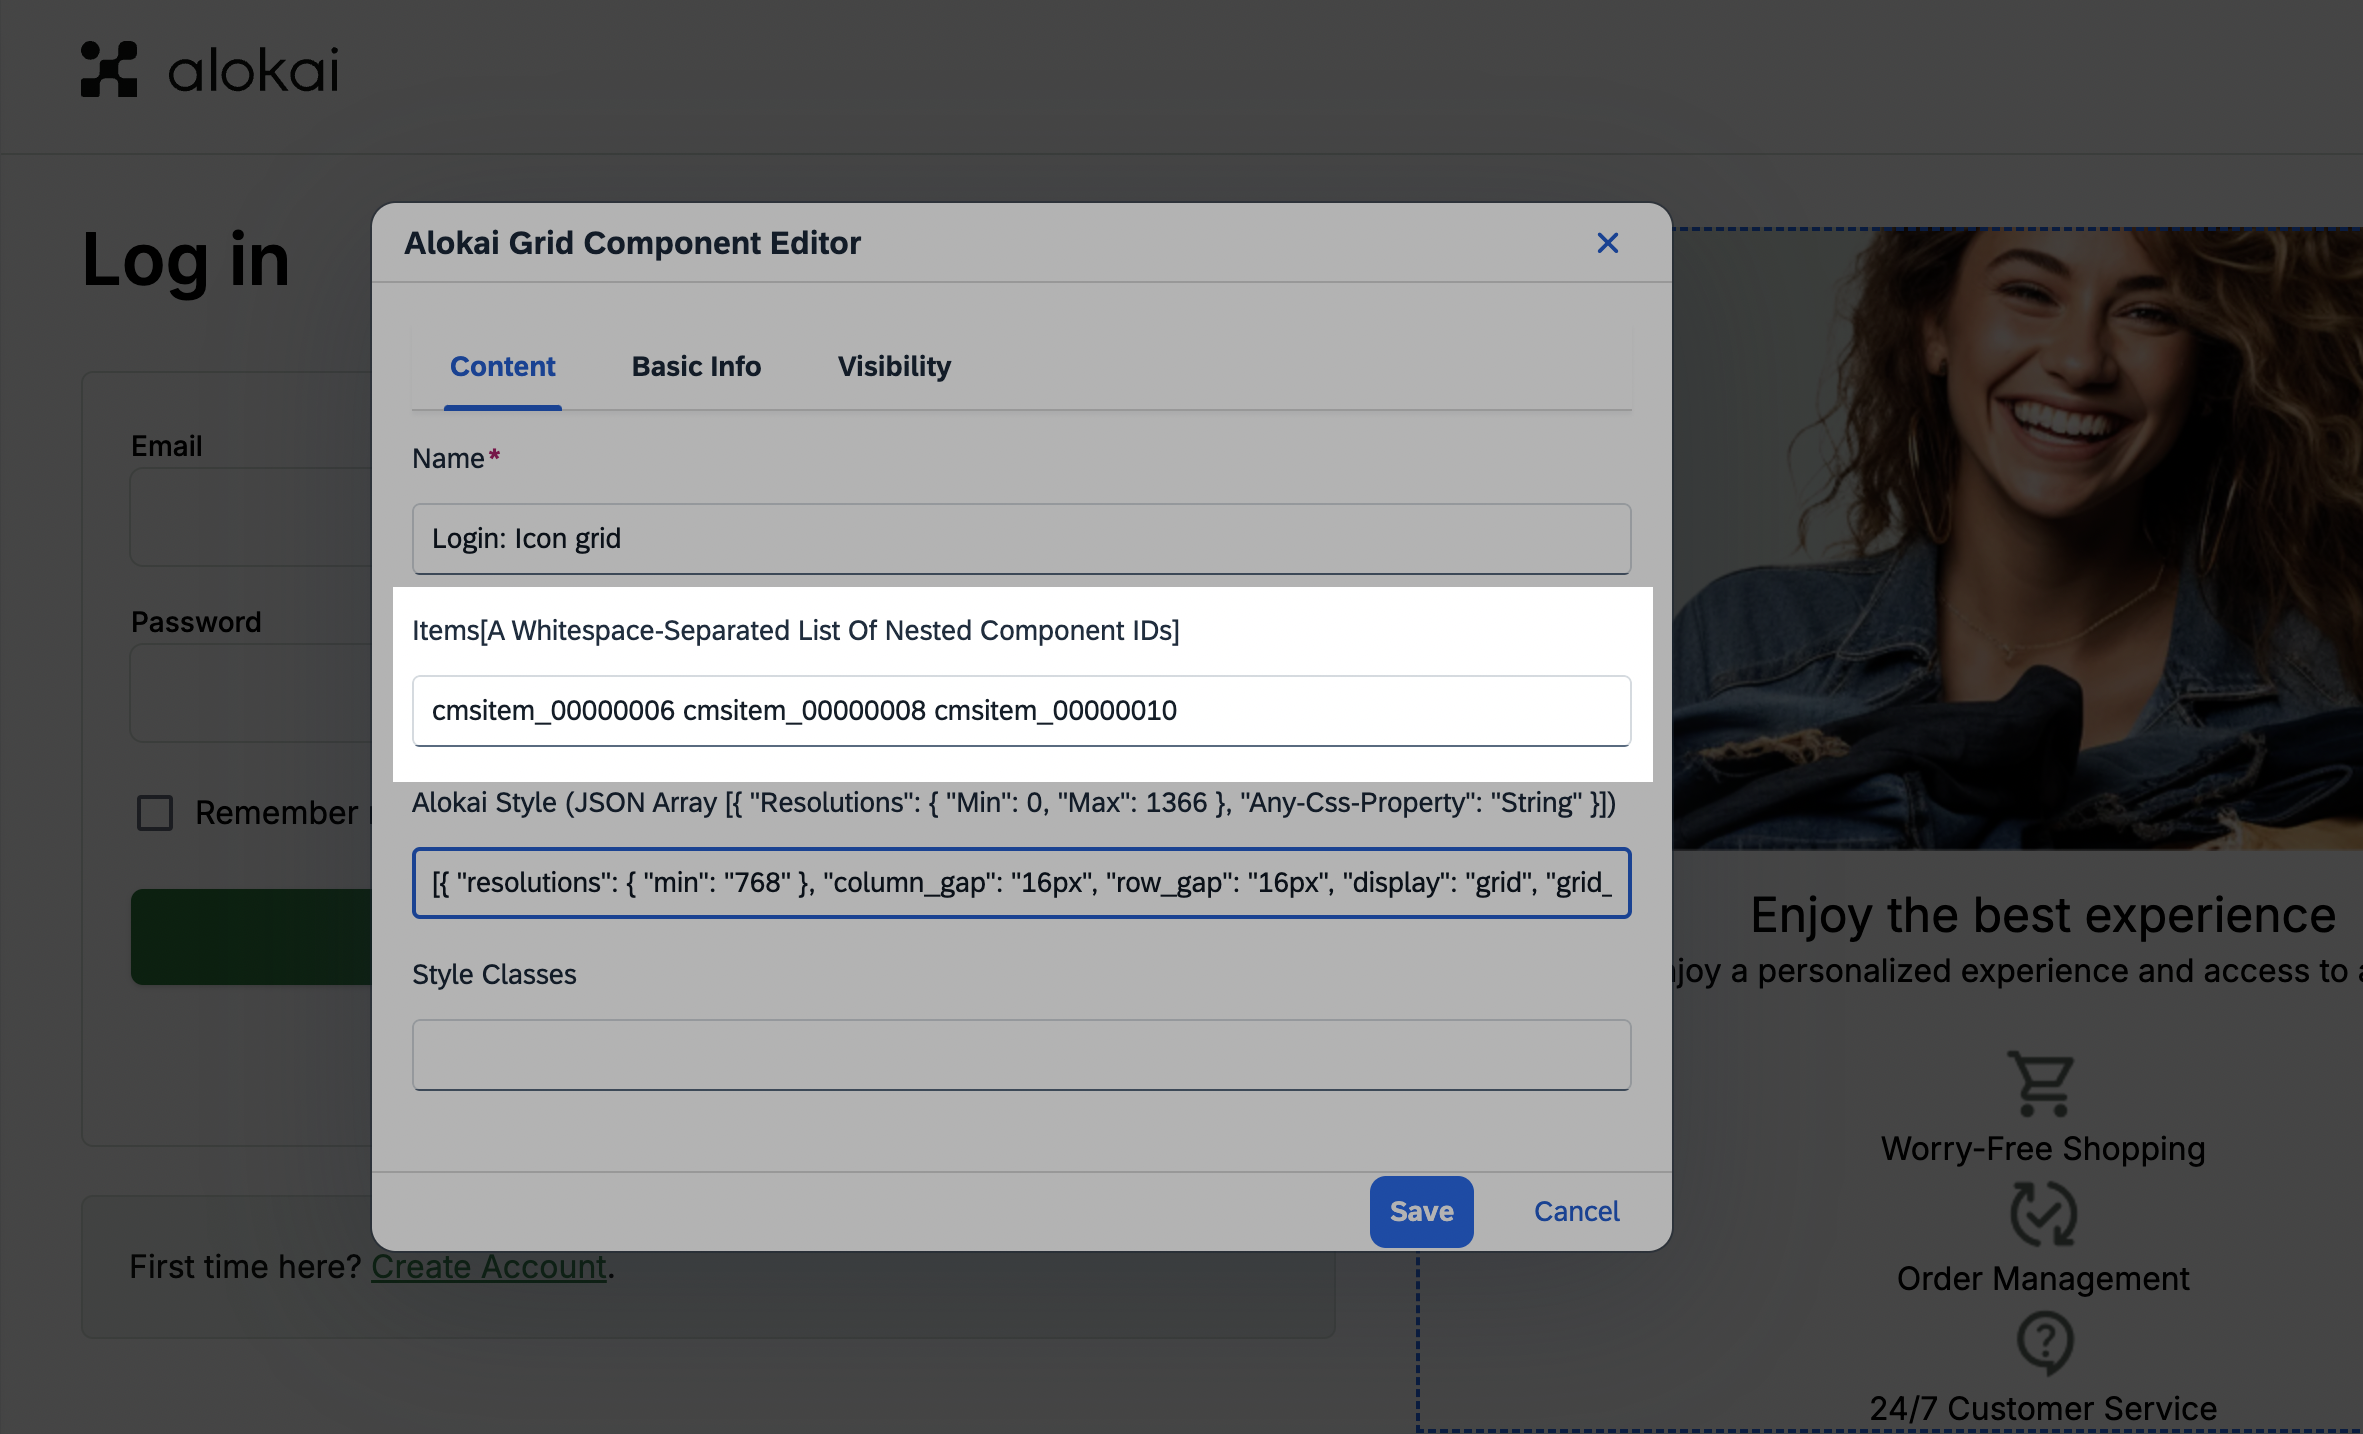Save the grid component changes
The image size is (2363, 1434).
pos(1421,1211)
